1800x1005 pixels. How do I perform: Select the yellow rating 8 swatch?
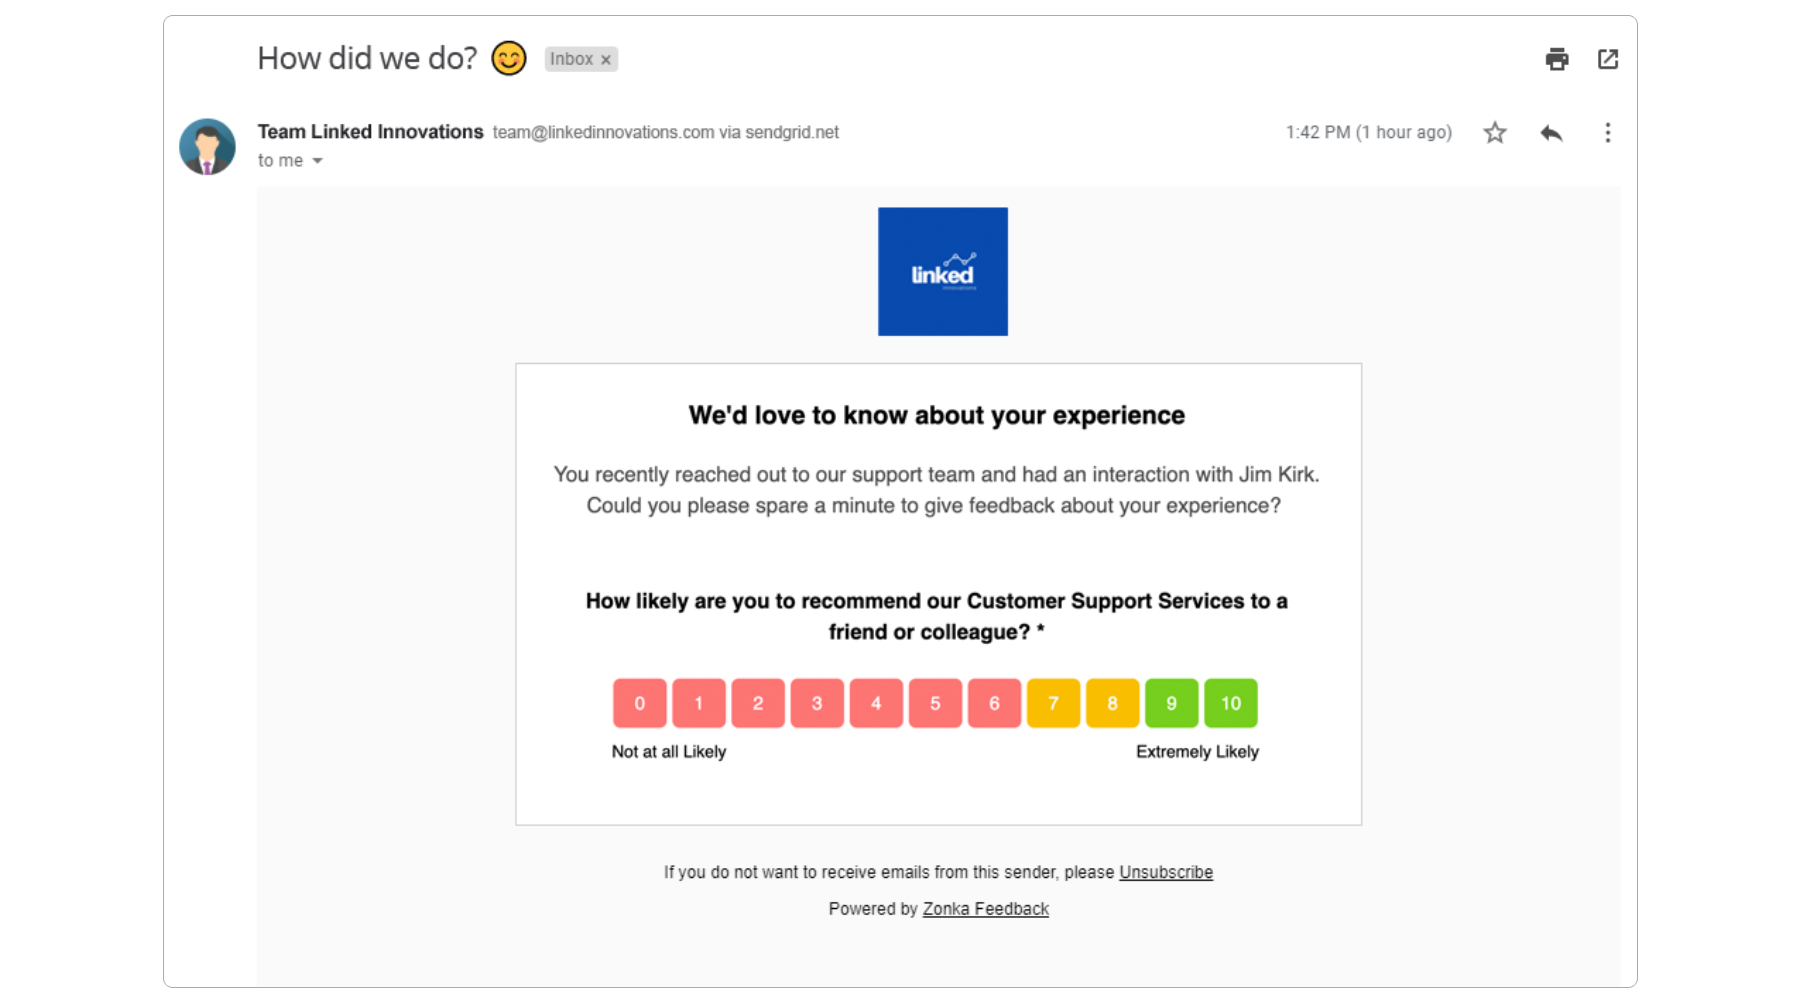coord(1112,702)
